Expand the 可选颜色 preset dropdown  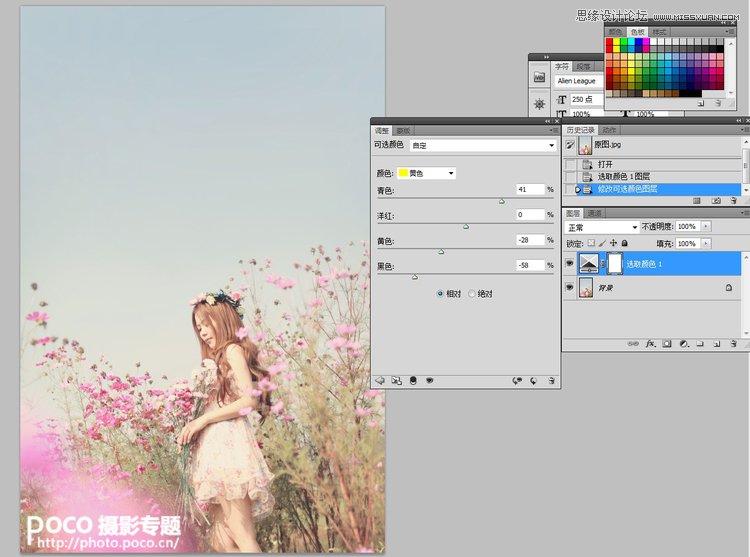click(x=482, y=145)
